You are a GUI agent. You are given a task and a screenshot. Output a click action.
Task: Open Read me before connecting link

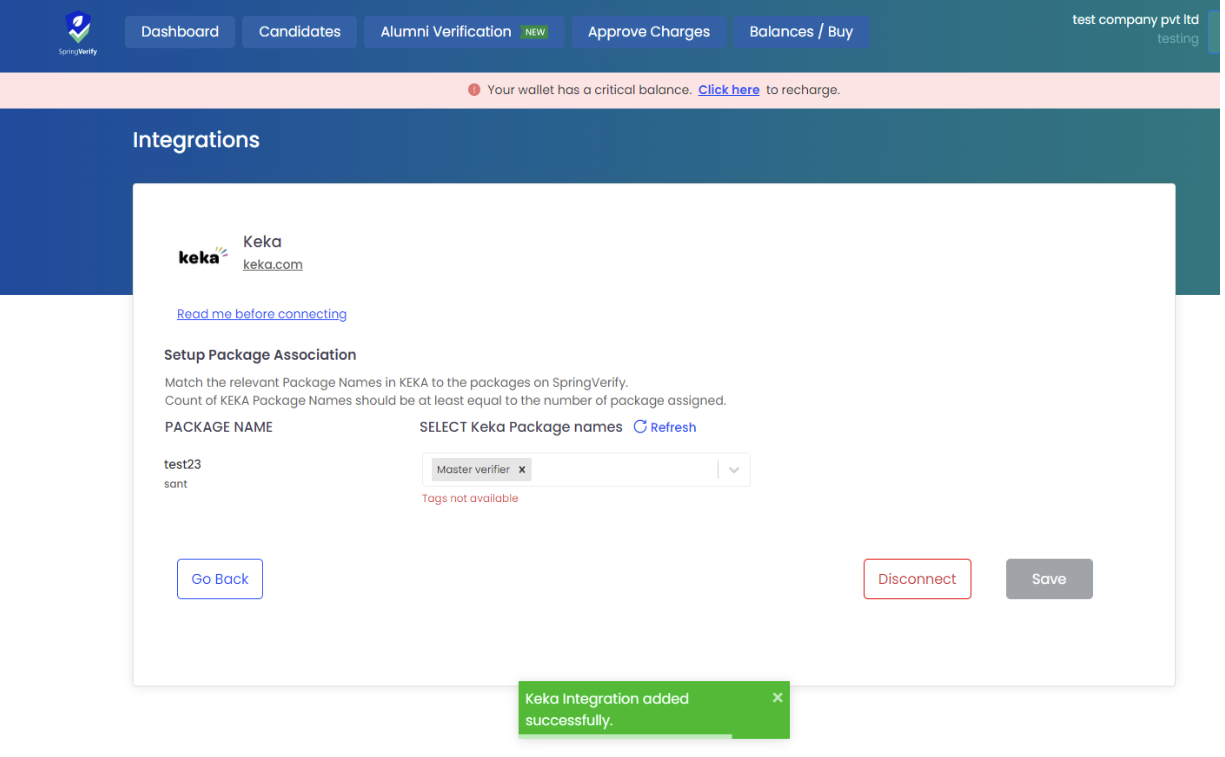click(261, 314)
